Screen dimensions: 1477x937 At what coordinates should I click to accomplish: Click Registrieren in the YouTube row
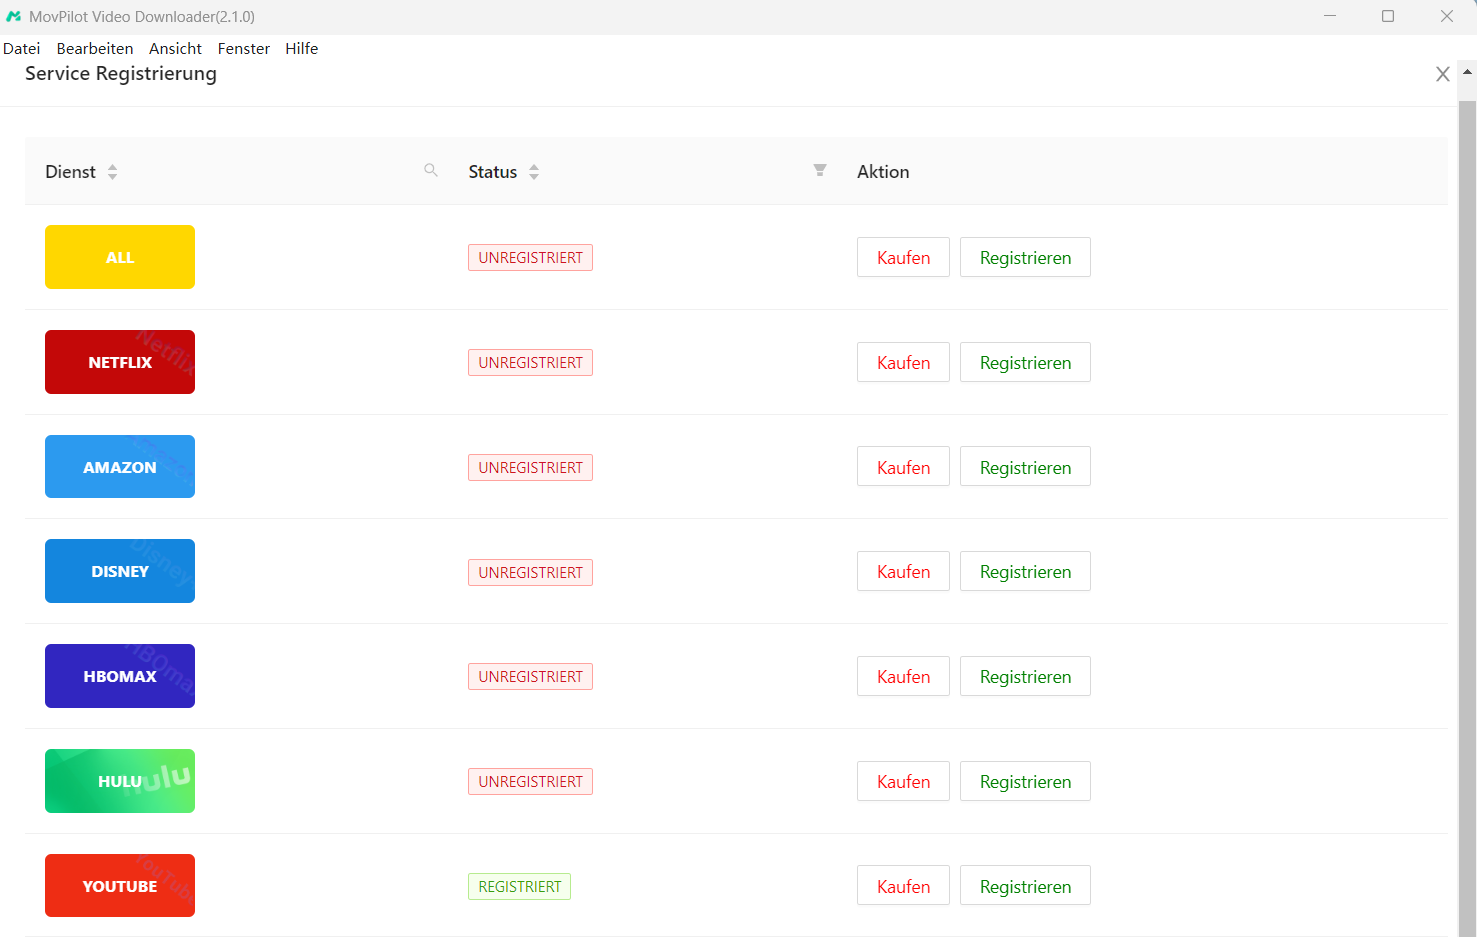coord(1025,886)
